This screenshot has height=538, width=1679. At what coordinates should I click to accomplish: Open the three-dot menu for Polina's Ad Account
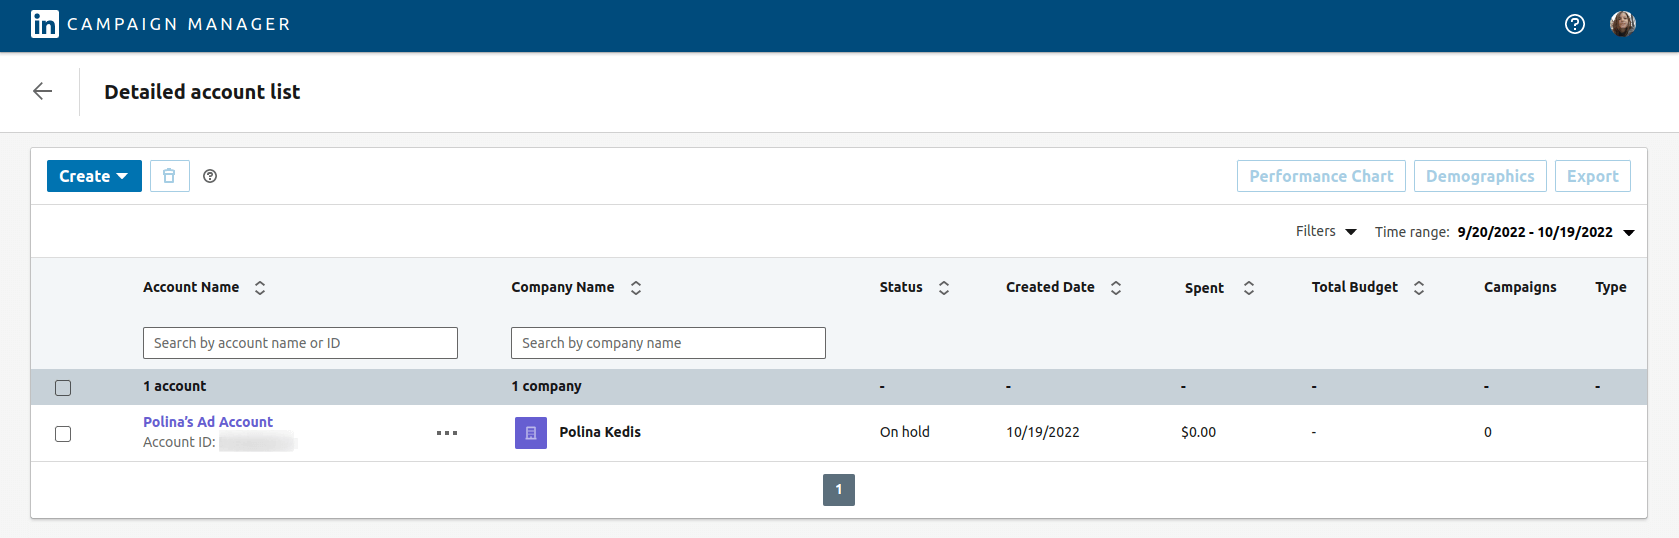click(447, 433)
